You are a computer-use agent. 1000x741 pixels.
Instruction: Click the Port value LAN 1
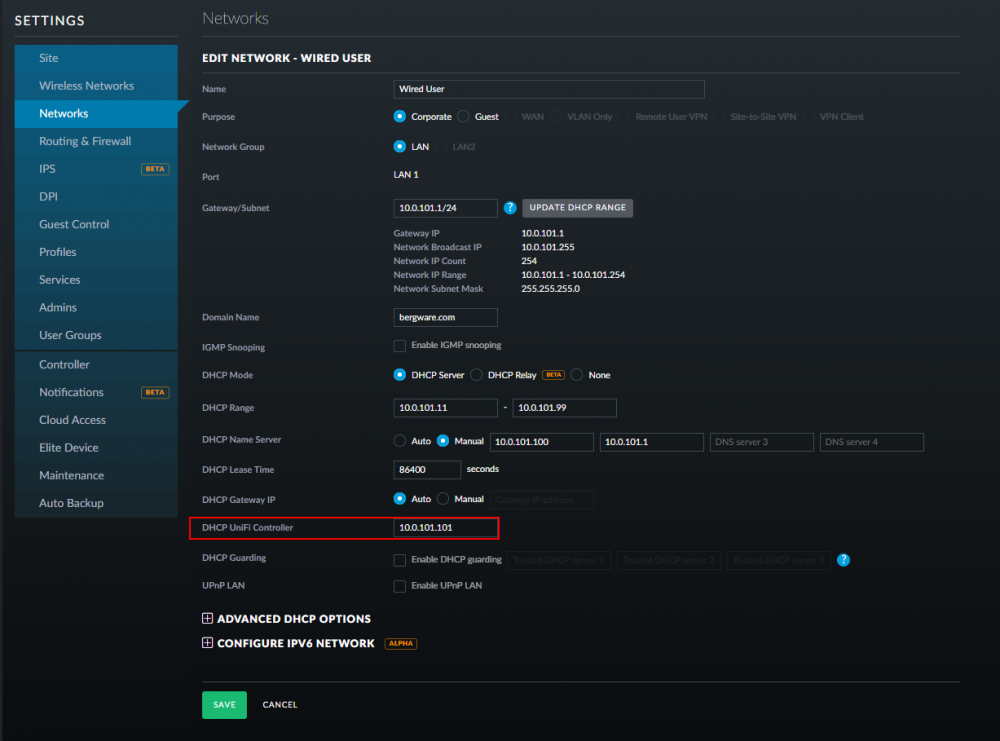click(x=406, y=175)
